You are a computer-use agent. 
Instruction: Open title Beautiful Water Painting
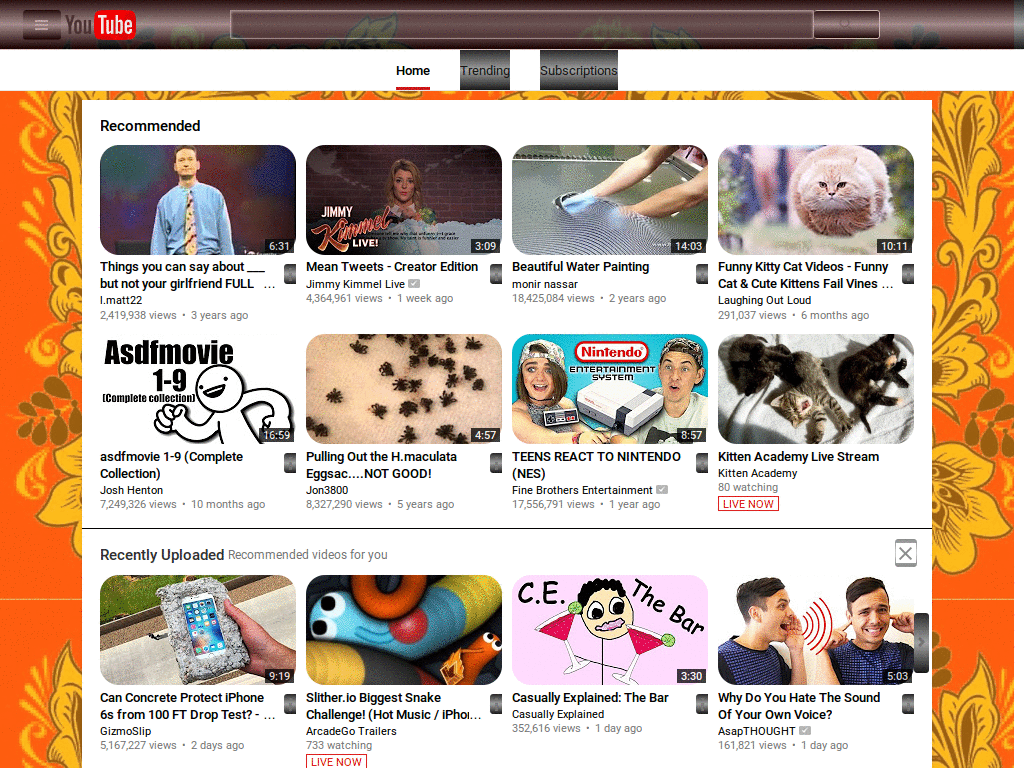[581, 266]
